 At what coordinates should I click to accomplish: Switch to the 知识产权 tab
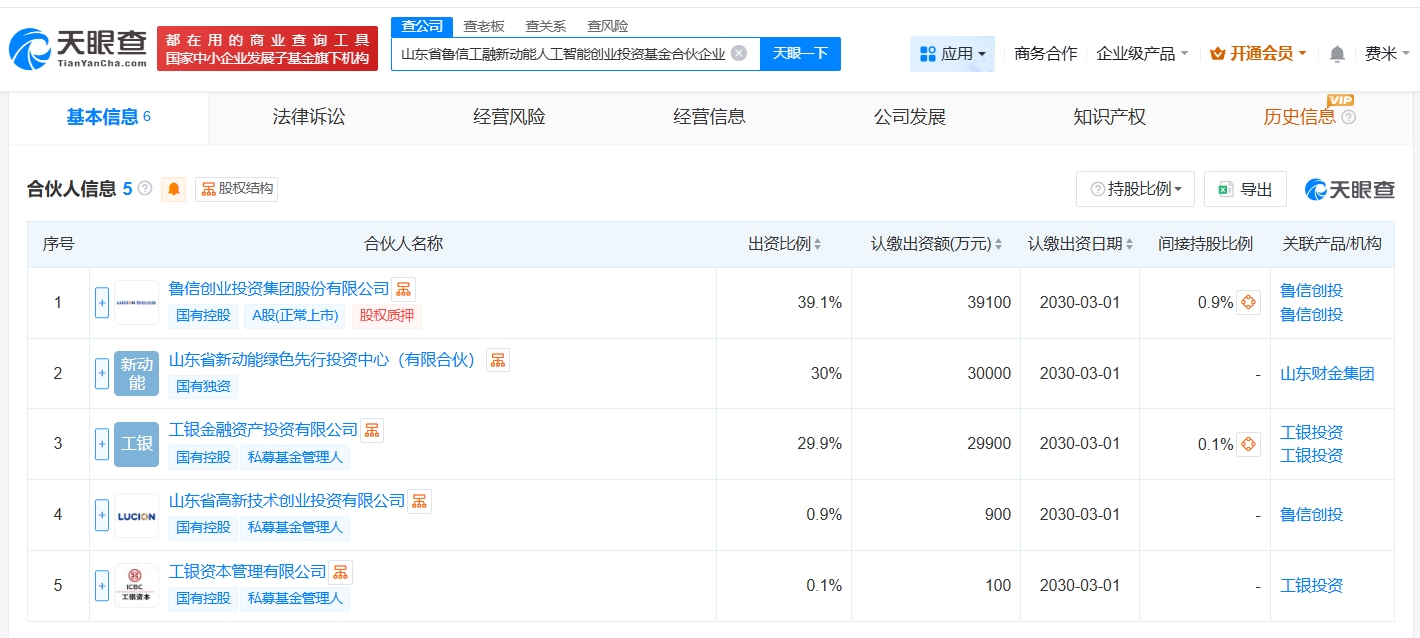(1109, 117)
